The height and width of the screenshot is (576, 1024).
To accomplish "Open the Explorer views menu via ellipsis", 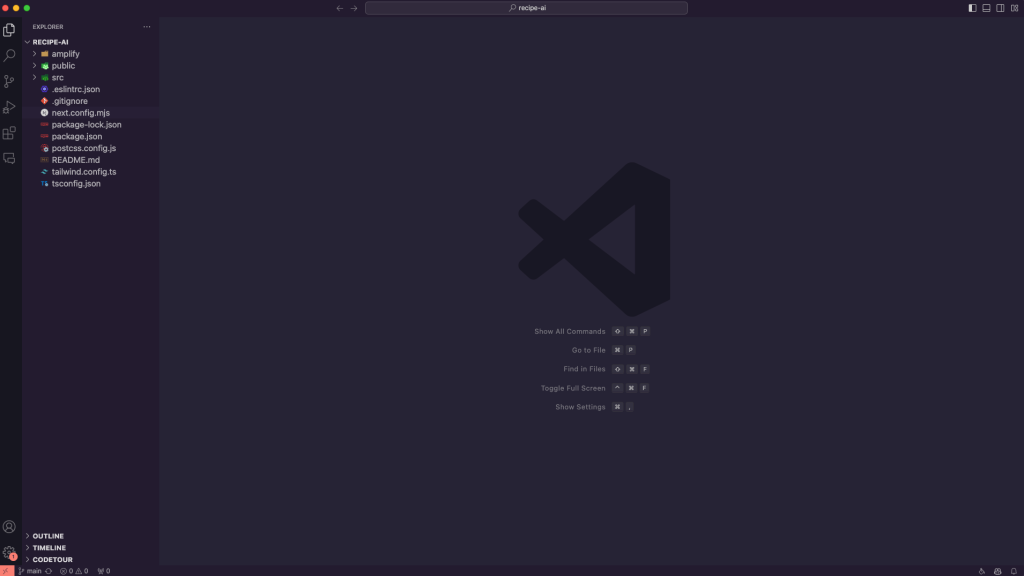I will click(146, 27).
